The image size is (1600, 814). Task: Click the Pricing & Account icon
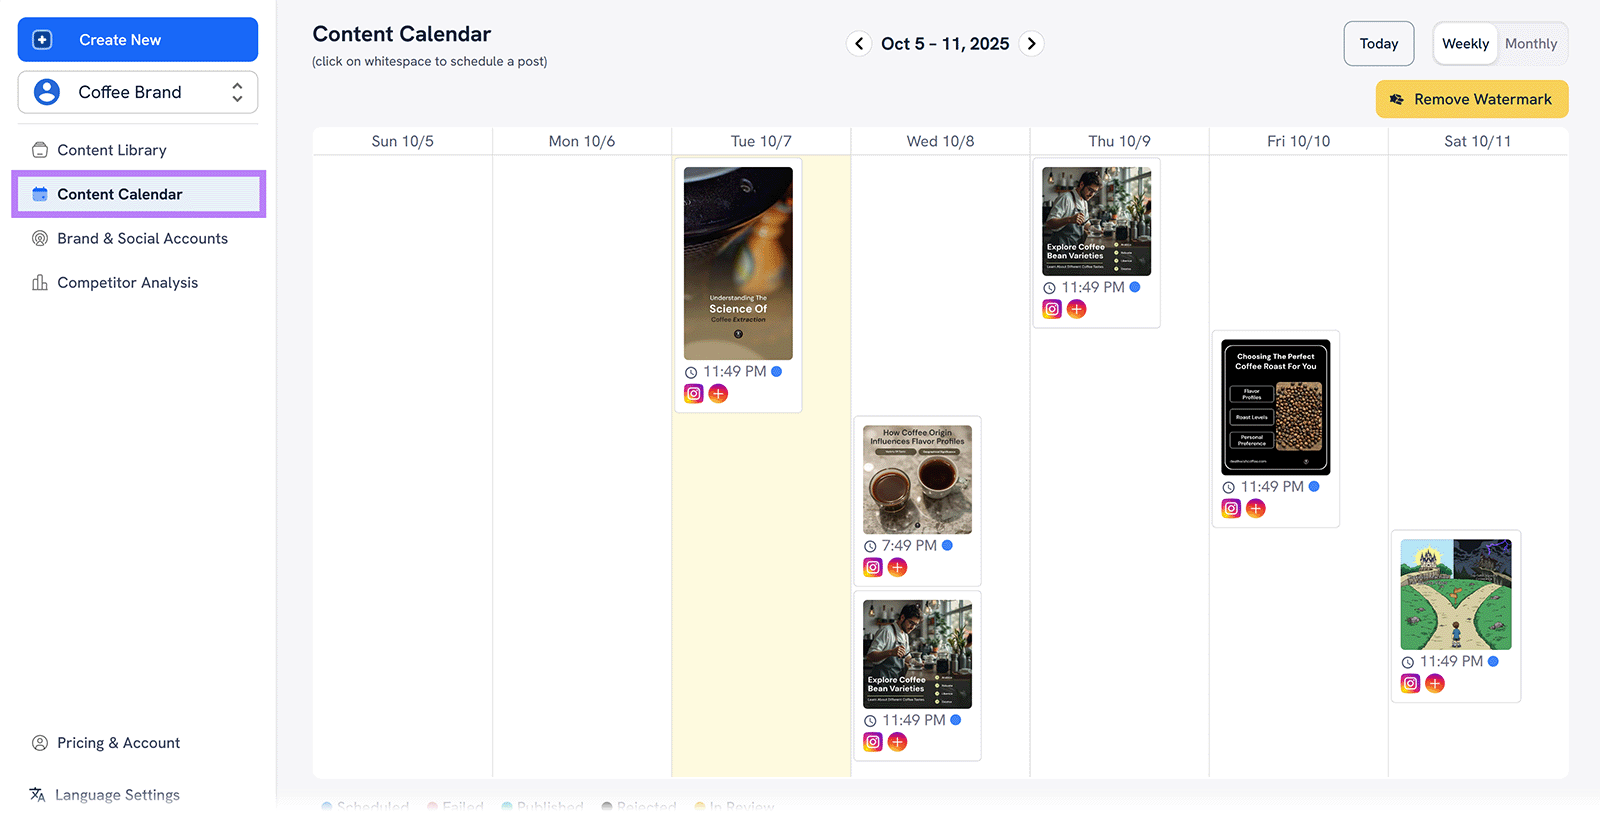click(x=40, y=743)
